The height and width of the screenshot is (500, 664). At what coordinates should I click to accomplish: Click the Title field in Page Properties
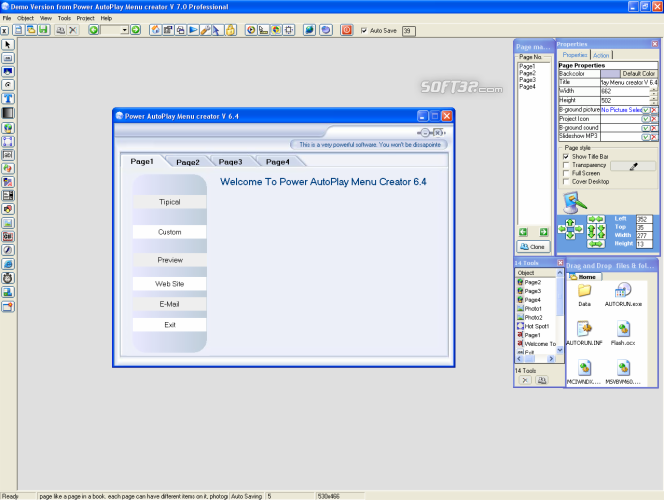click(x=629, y=83)
